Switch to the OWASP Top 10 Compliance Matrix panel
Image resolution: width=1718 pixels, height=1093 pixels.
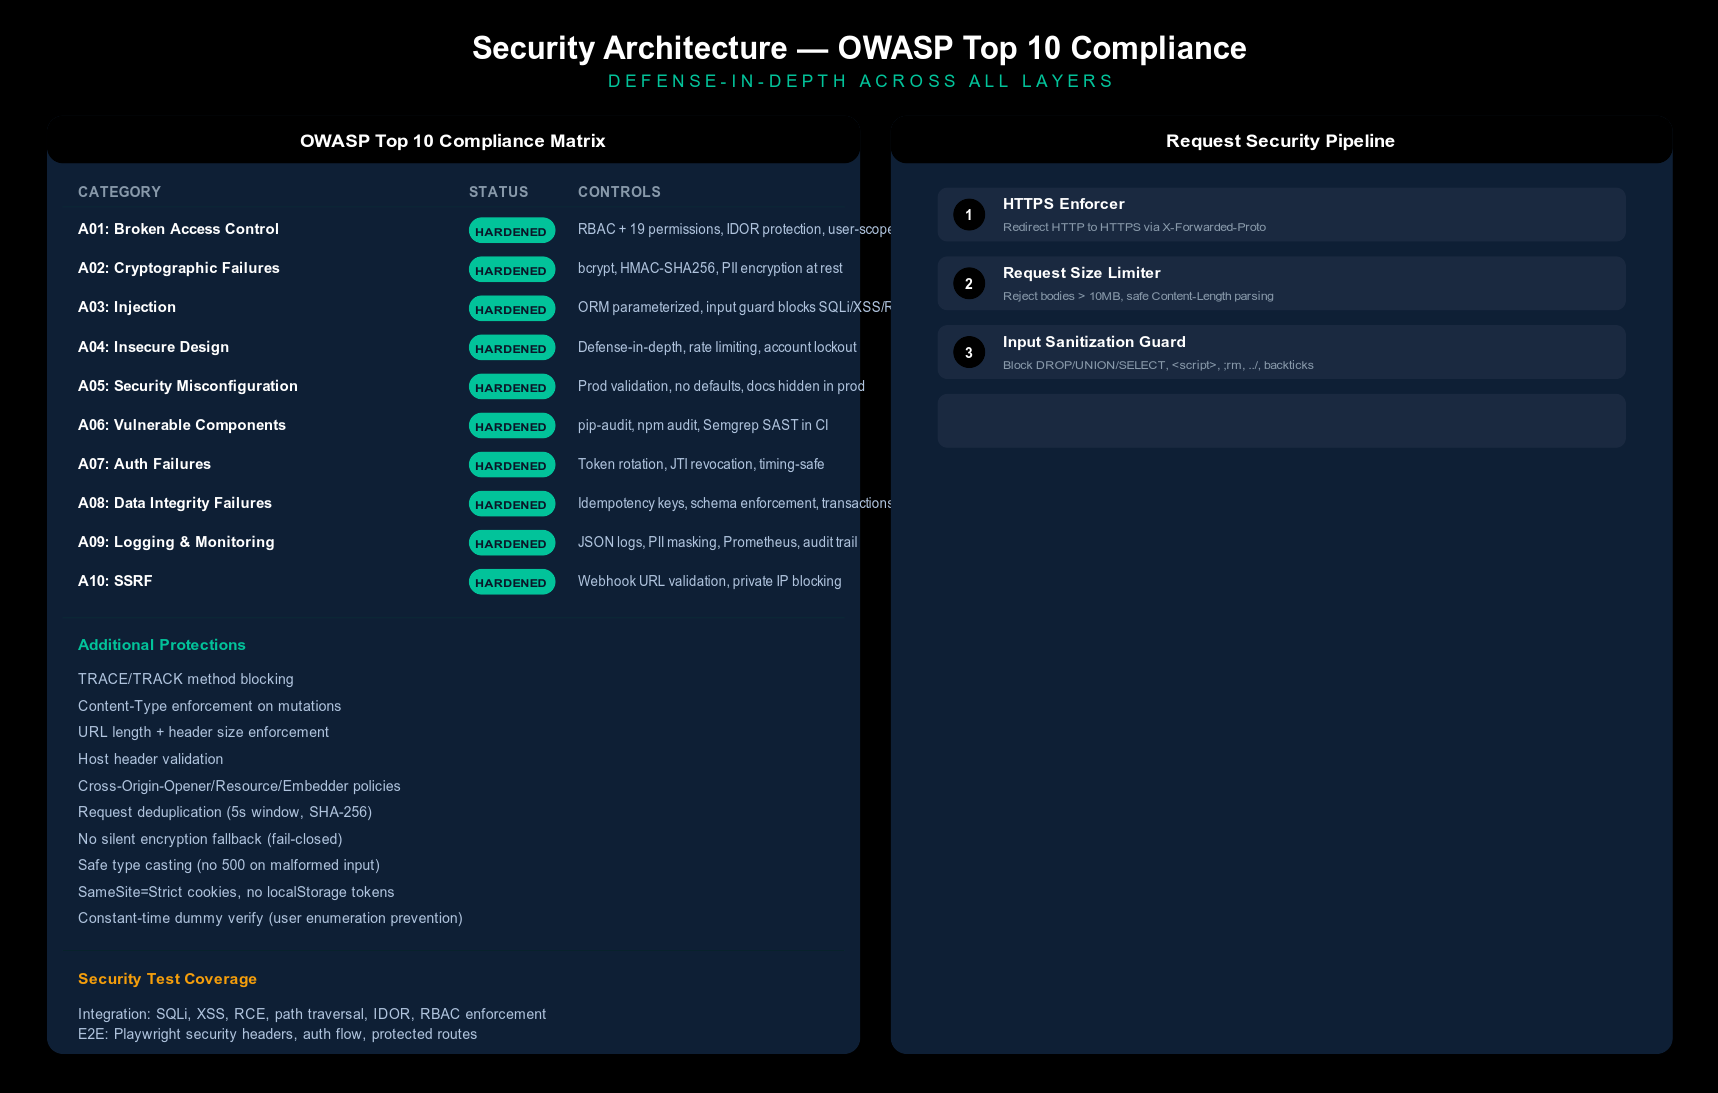(x=453, y=141)
